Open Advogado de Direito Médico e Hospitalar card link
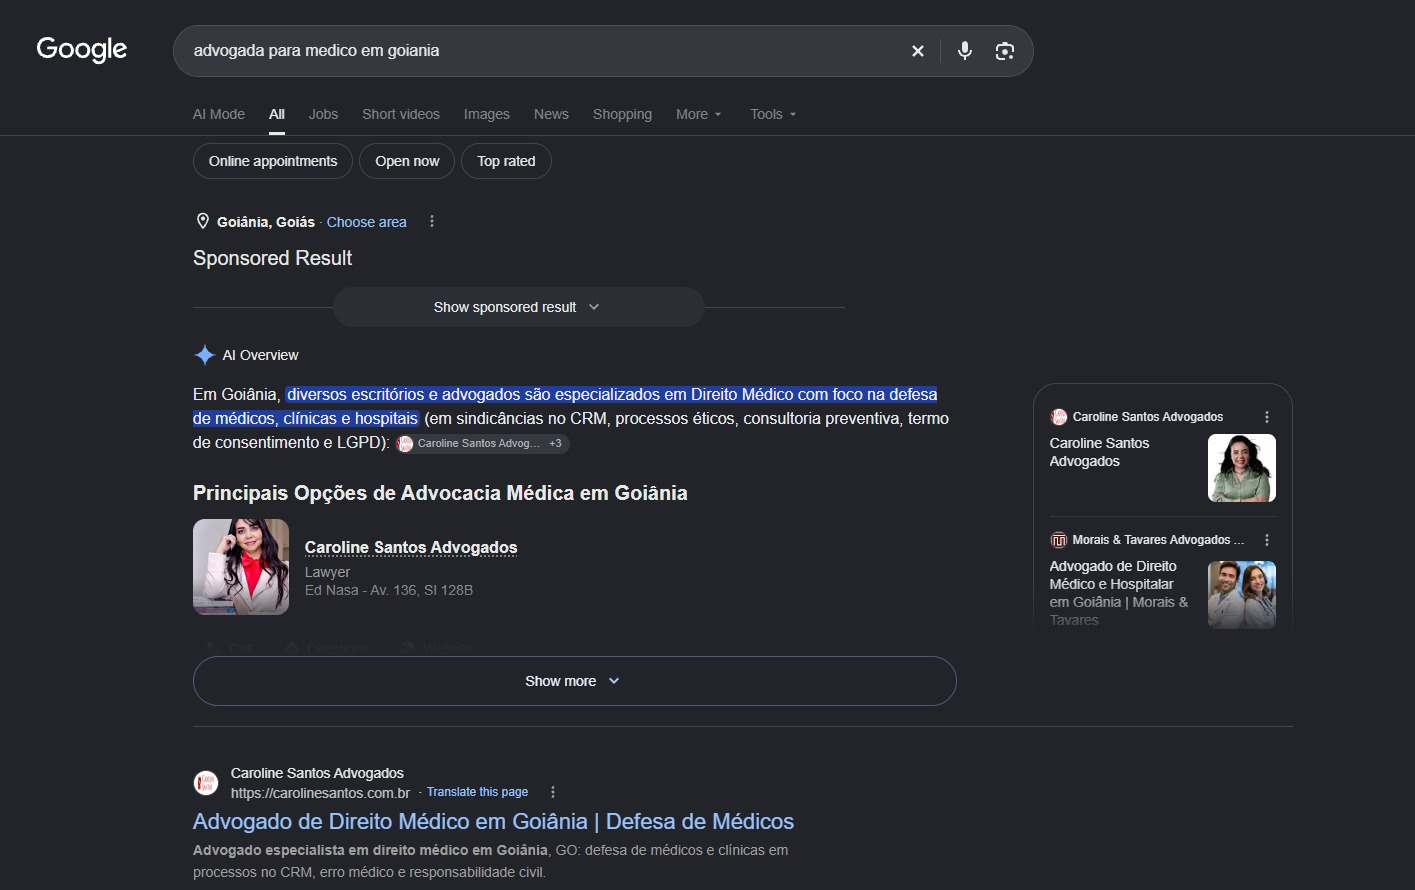This screenshot has height=890, width=1415. [1119, 593]
